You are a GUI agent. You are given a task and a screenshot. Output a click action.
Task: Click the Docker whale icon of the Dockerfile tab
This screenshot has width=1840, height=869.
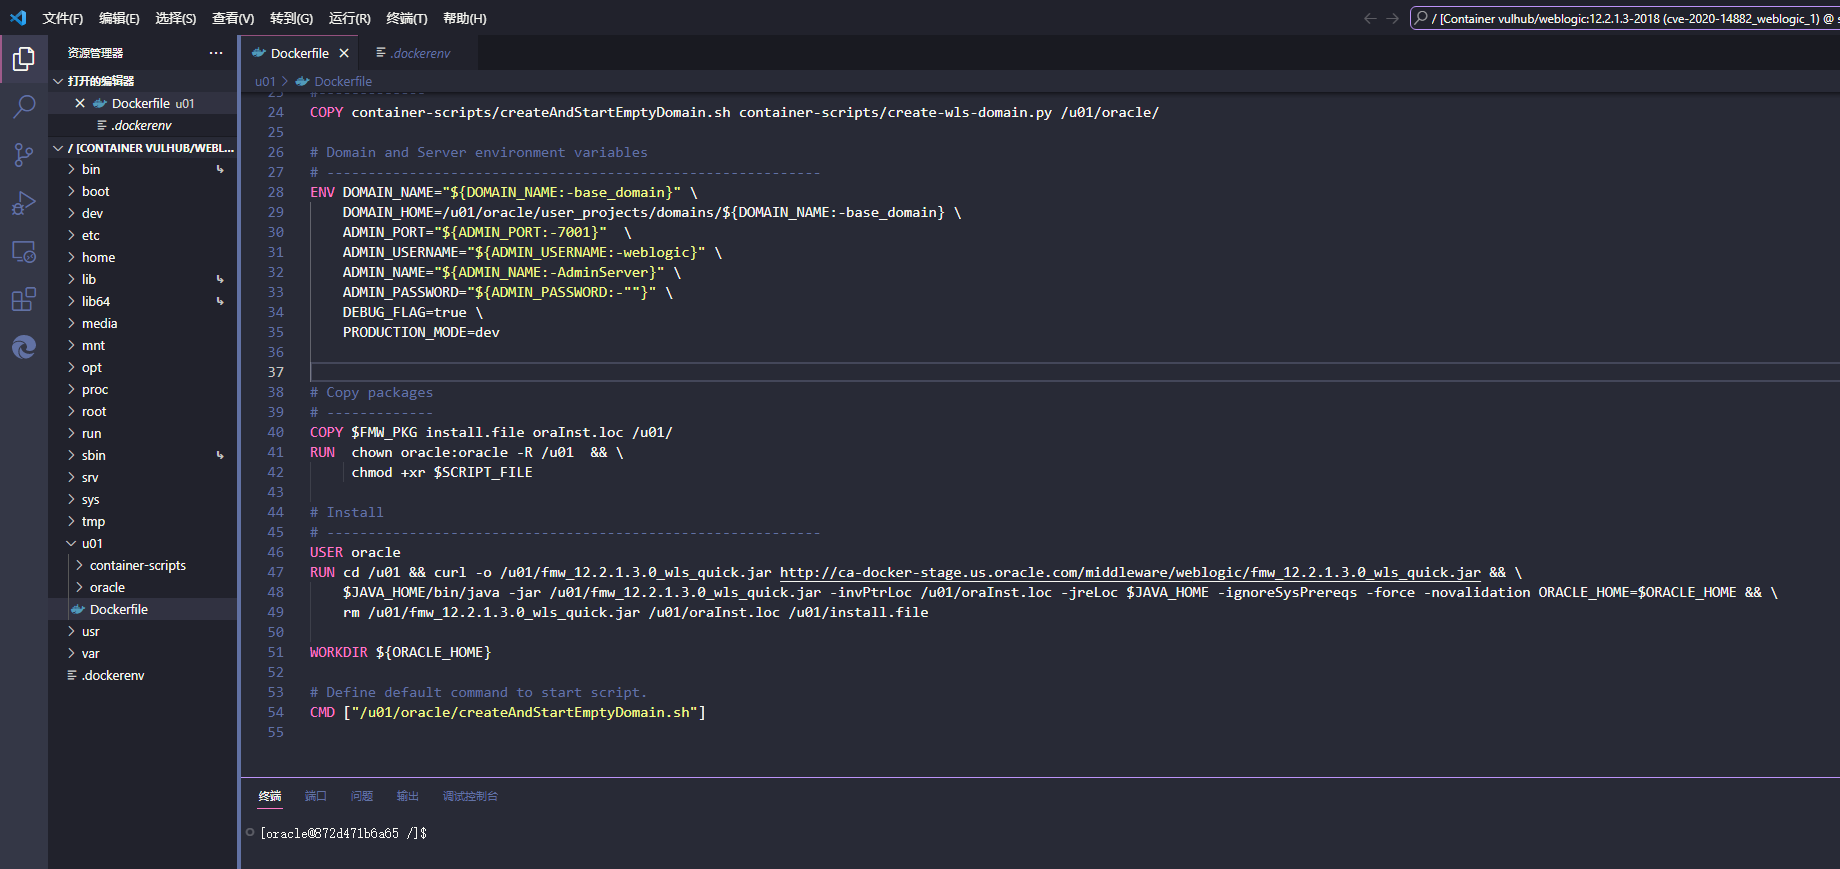pos(259,53)
